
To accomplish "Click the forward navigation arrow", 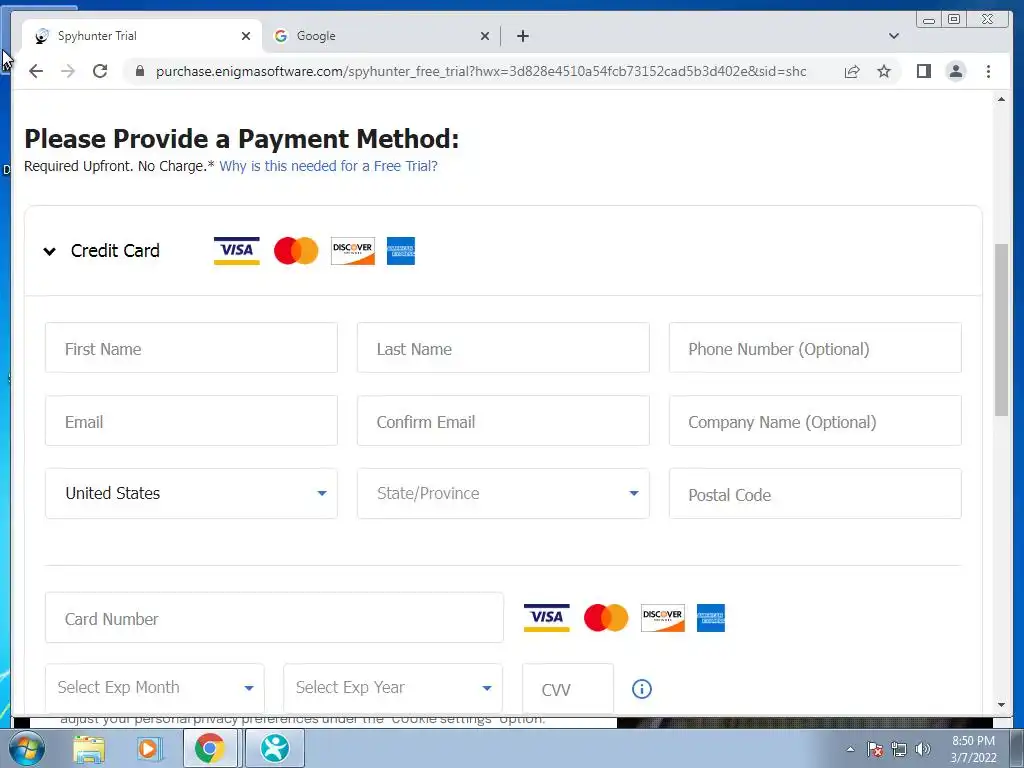I will 68,71.
